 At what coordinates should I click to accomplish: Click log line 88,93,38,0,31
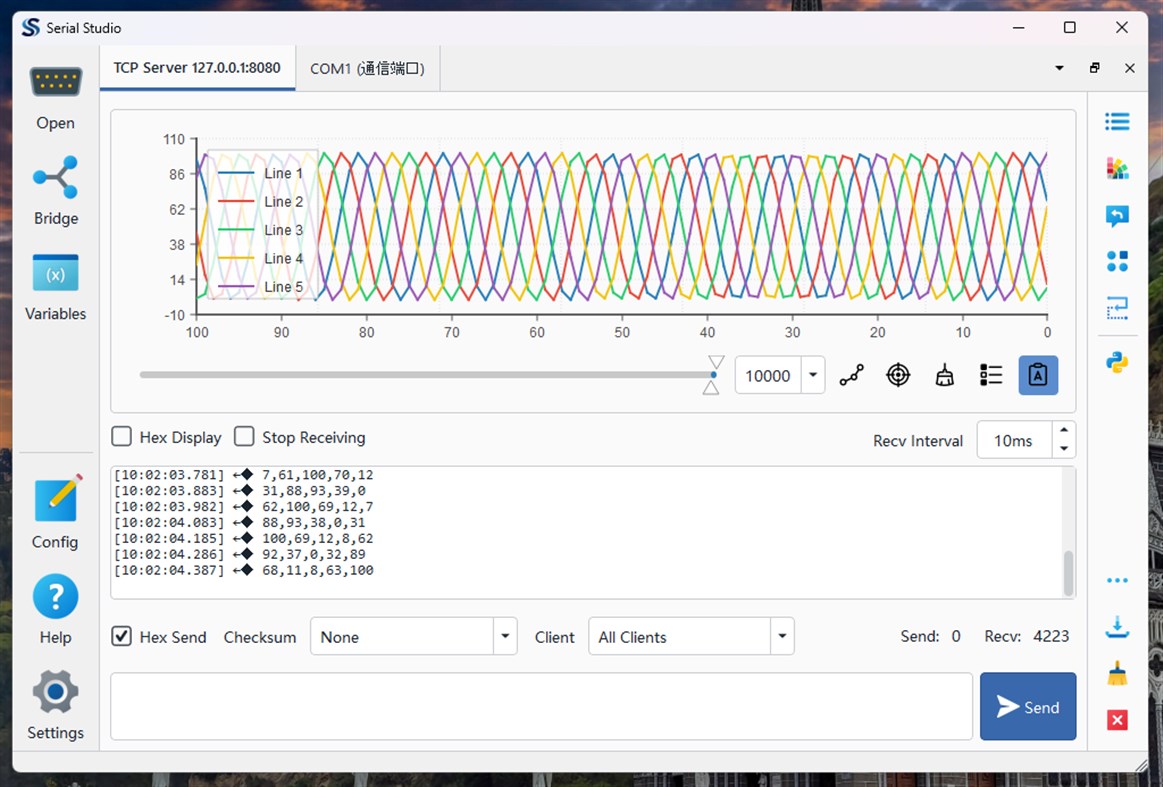[240, 523]
